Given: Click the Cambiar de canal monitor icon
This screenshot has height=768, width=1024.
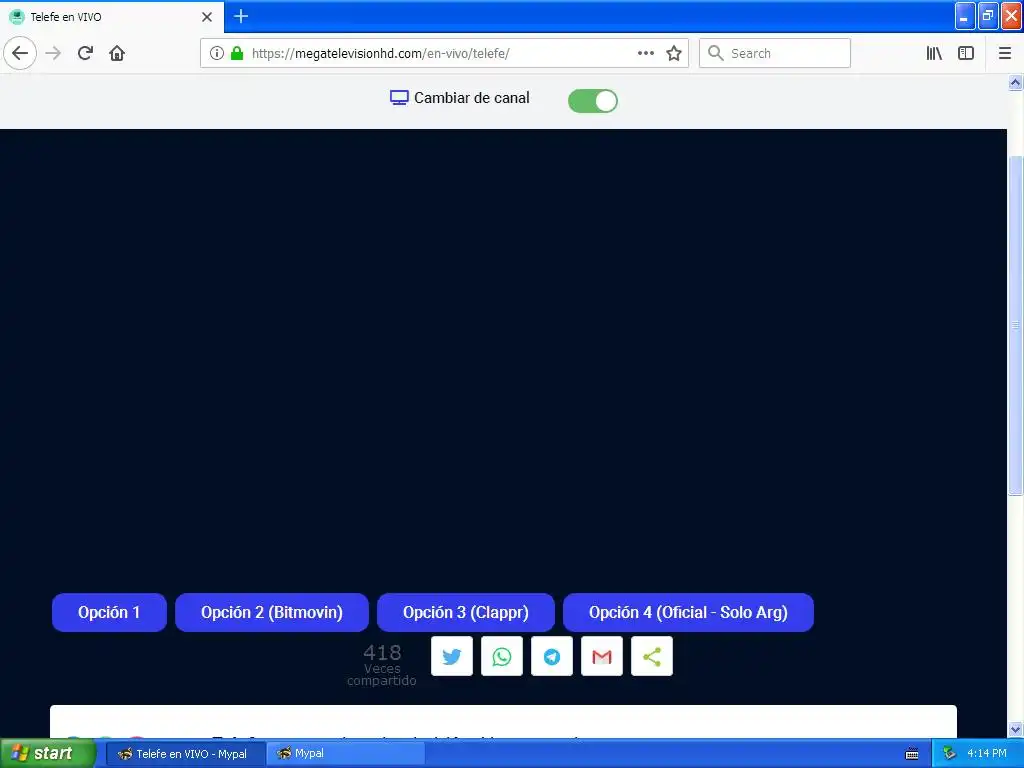Looking at the screenshot, I should [x=399, y=98].
